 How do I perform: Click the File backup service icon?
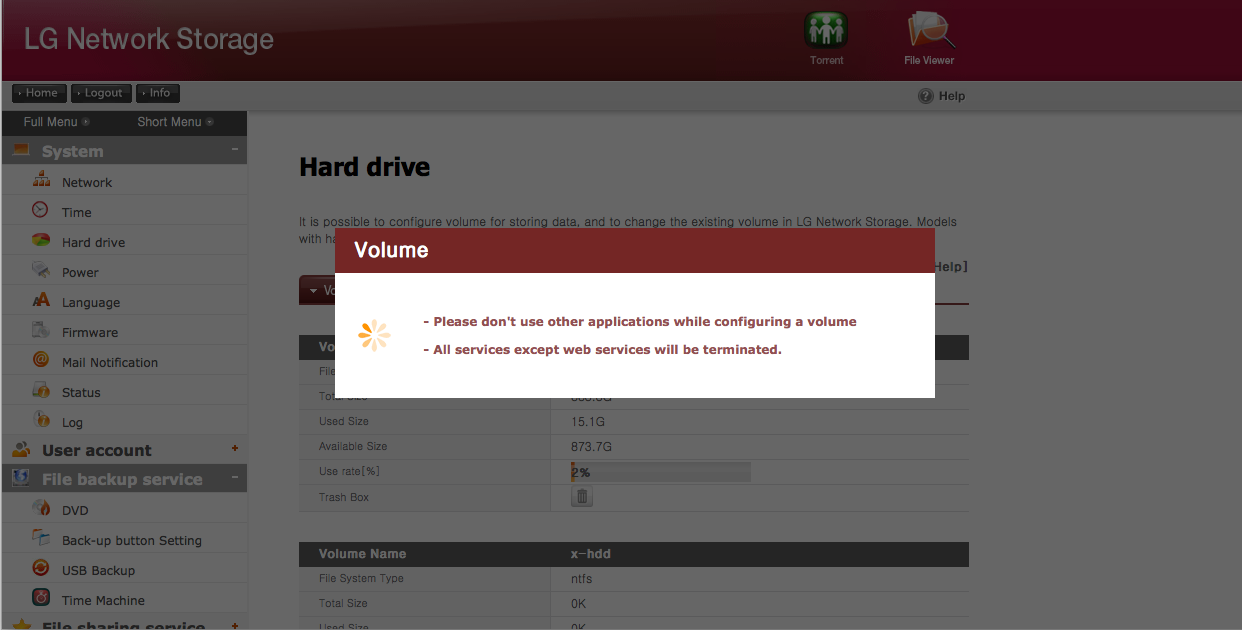21,479
